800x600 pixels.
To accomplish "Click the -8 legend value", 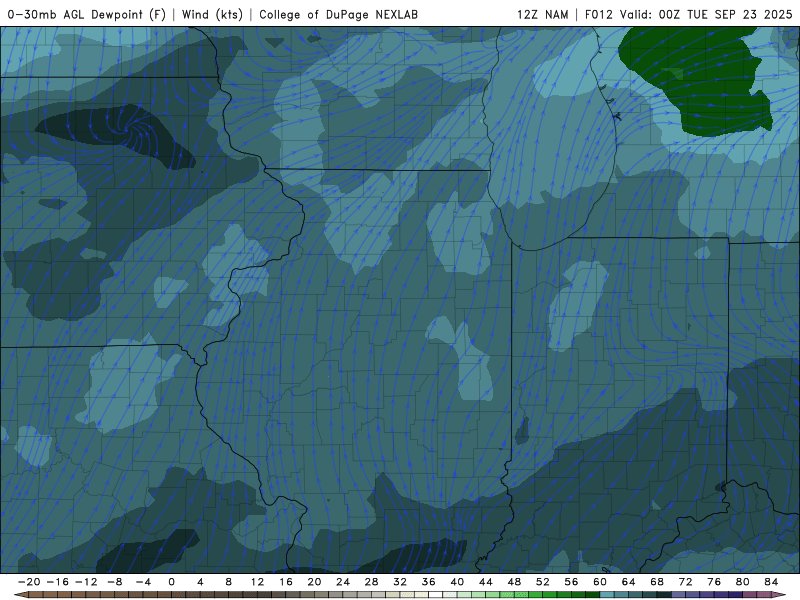I will tap(114, 582).
